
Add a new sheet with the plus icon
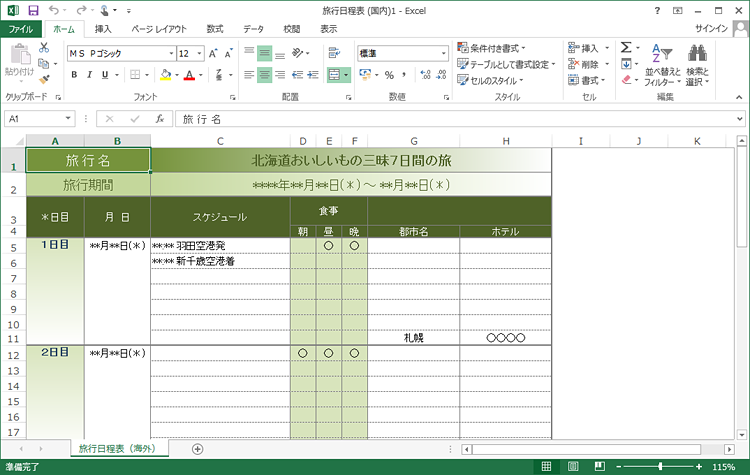(198, 449)
